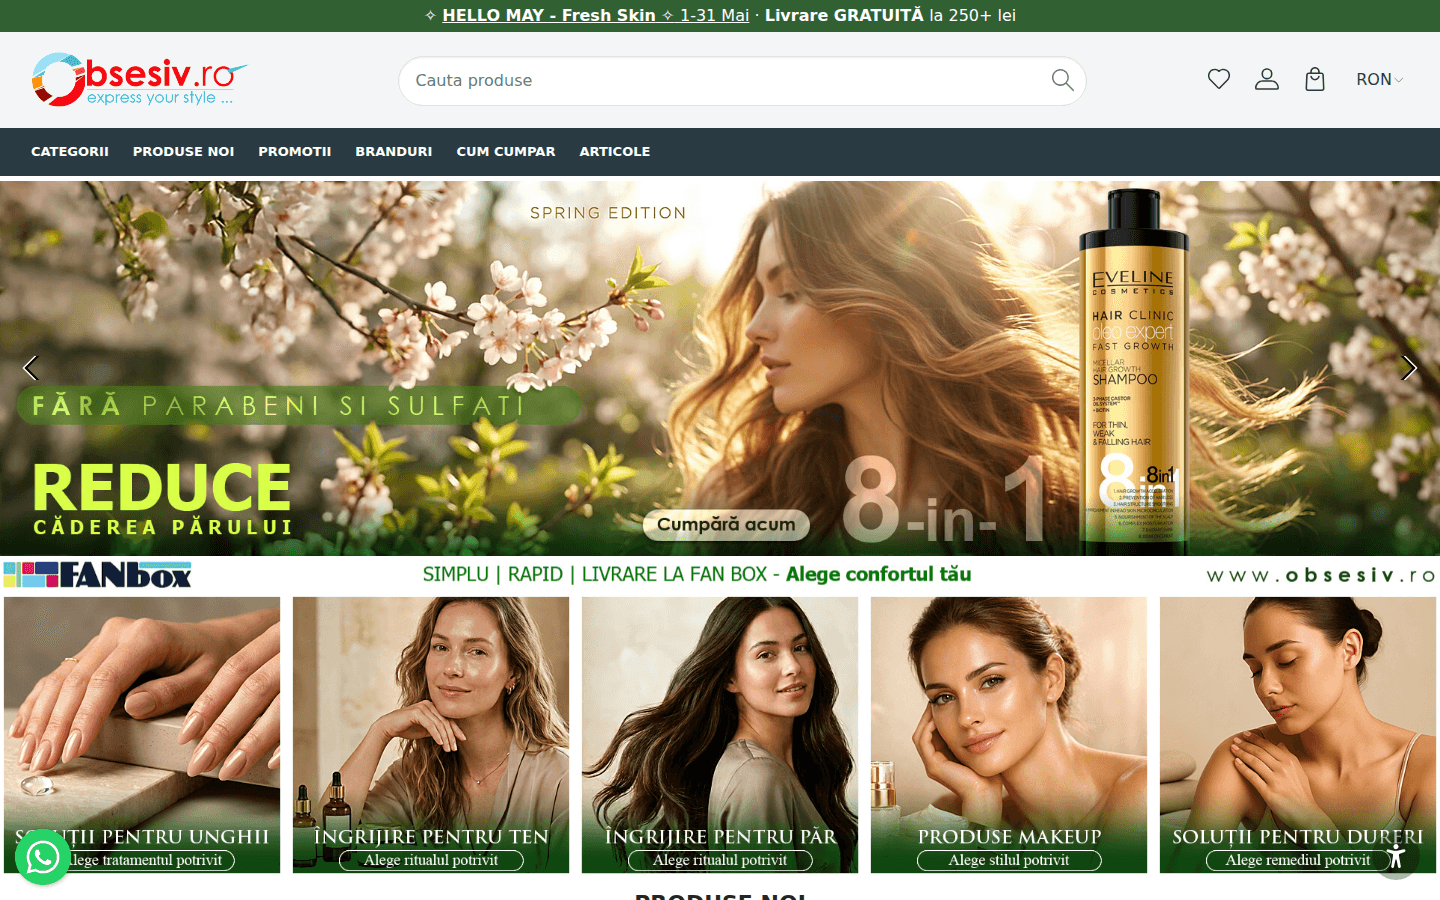Click 'Alege confortul tău' FAN Box text
Screen dimensions: 1440x900
(x=878, y=574)
